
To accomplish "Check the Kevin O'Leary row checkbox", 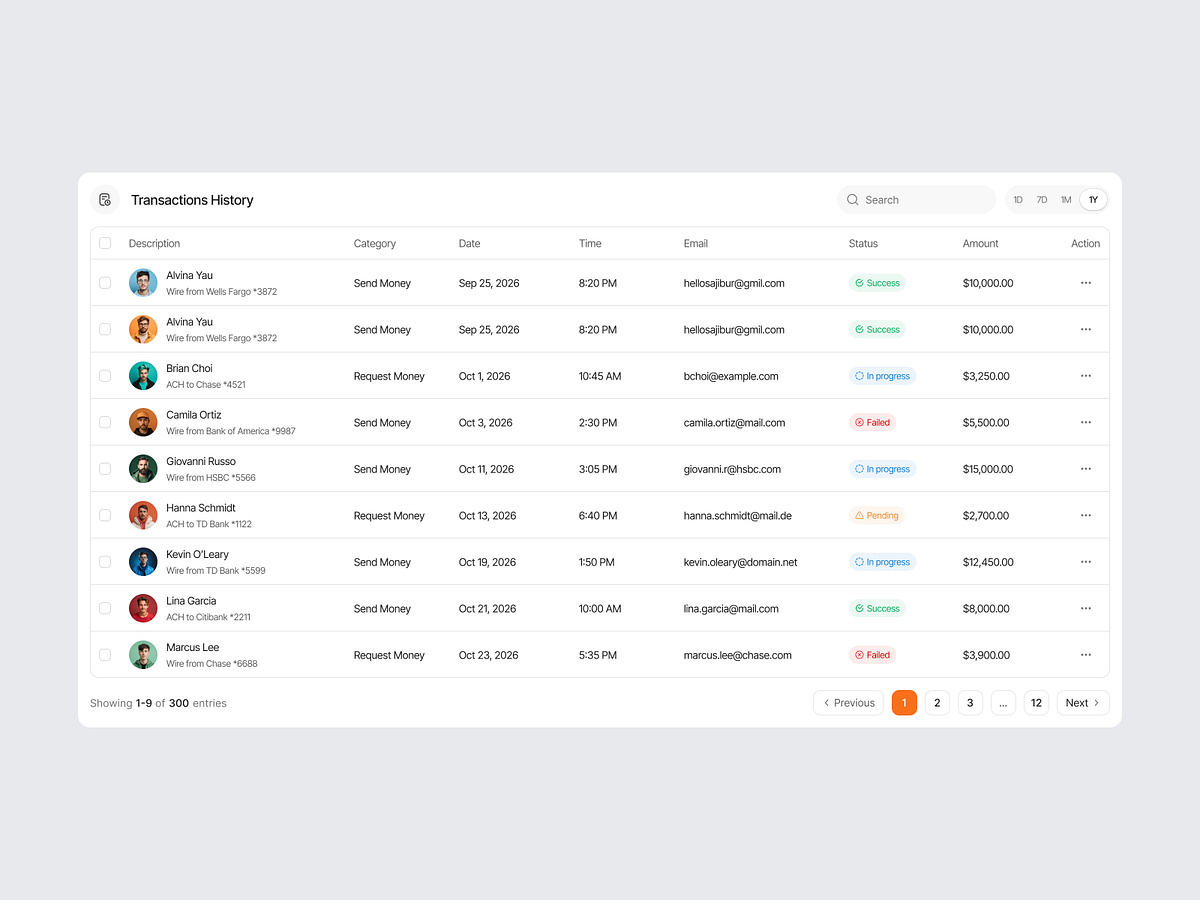I will click(105, 562).
